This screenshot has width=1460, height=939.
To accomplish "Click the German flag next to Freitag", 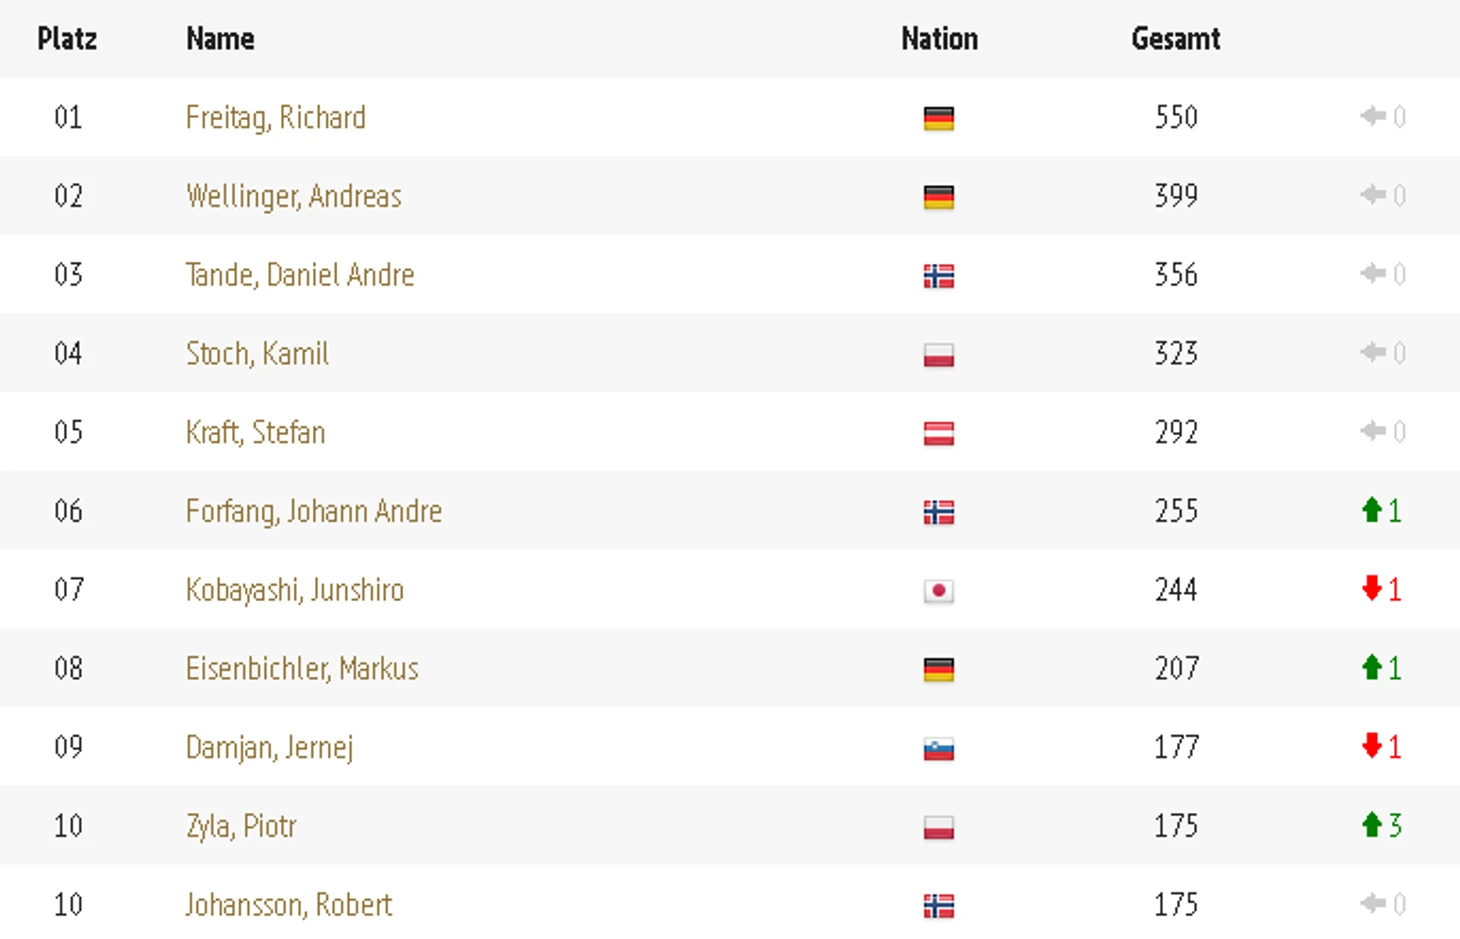I will click(938, 118).
